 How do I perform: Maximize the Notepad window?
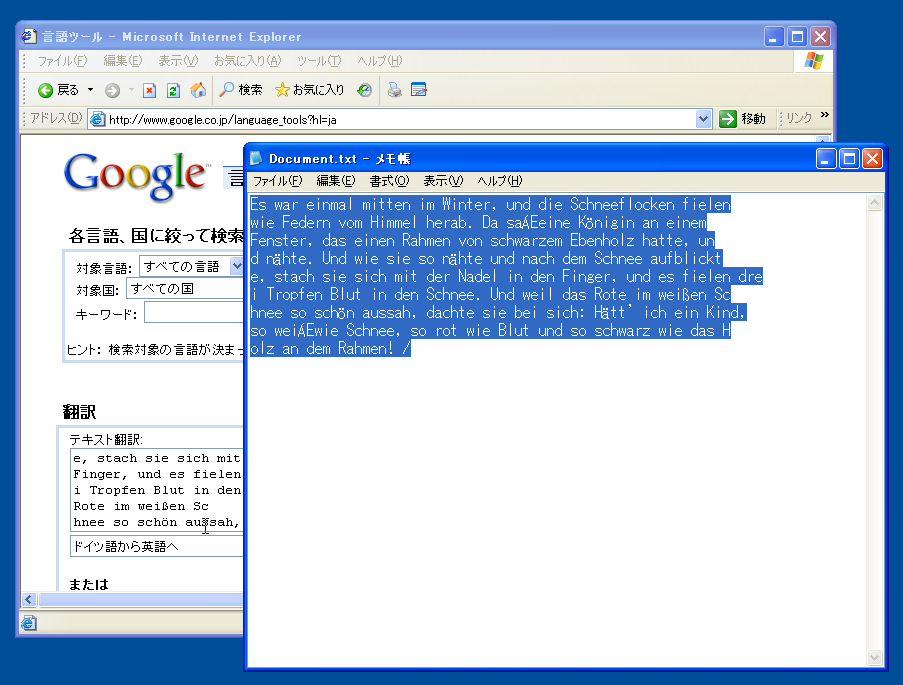pos(849,158)
